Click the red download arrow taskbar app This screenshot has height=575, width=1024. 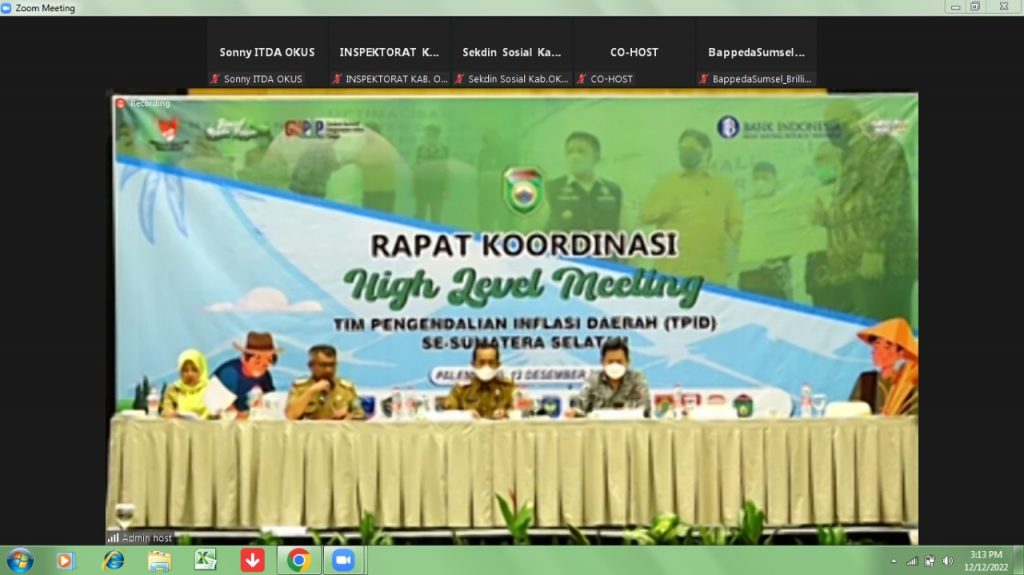(x=252, y=561)
